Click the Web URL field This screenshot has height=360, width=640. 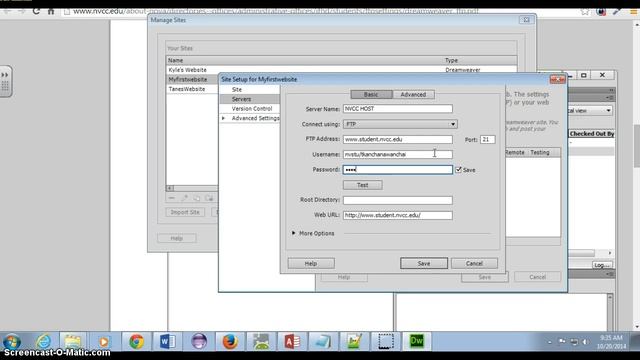click(x=398, y=215)
